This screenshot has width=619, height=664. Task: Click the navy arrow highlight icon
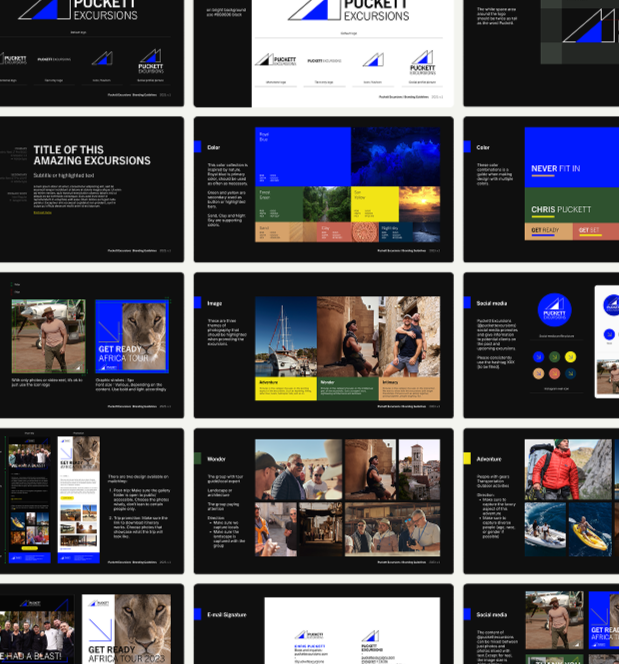(x=570, y=373)
